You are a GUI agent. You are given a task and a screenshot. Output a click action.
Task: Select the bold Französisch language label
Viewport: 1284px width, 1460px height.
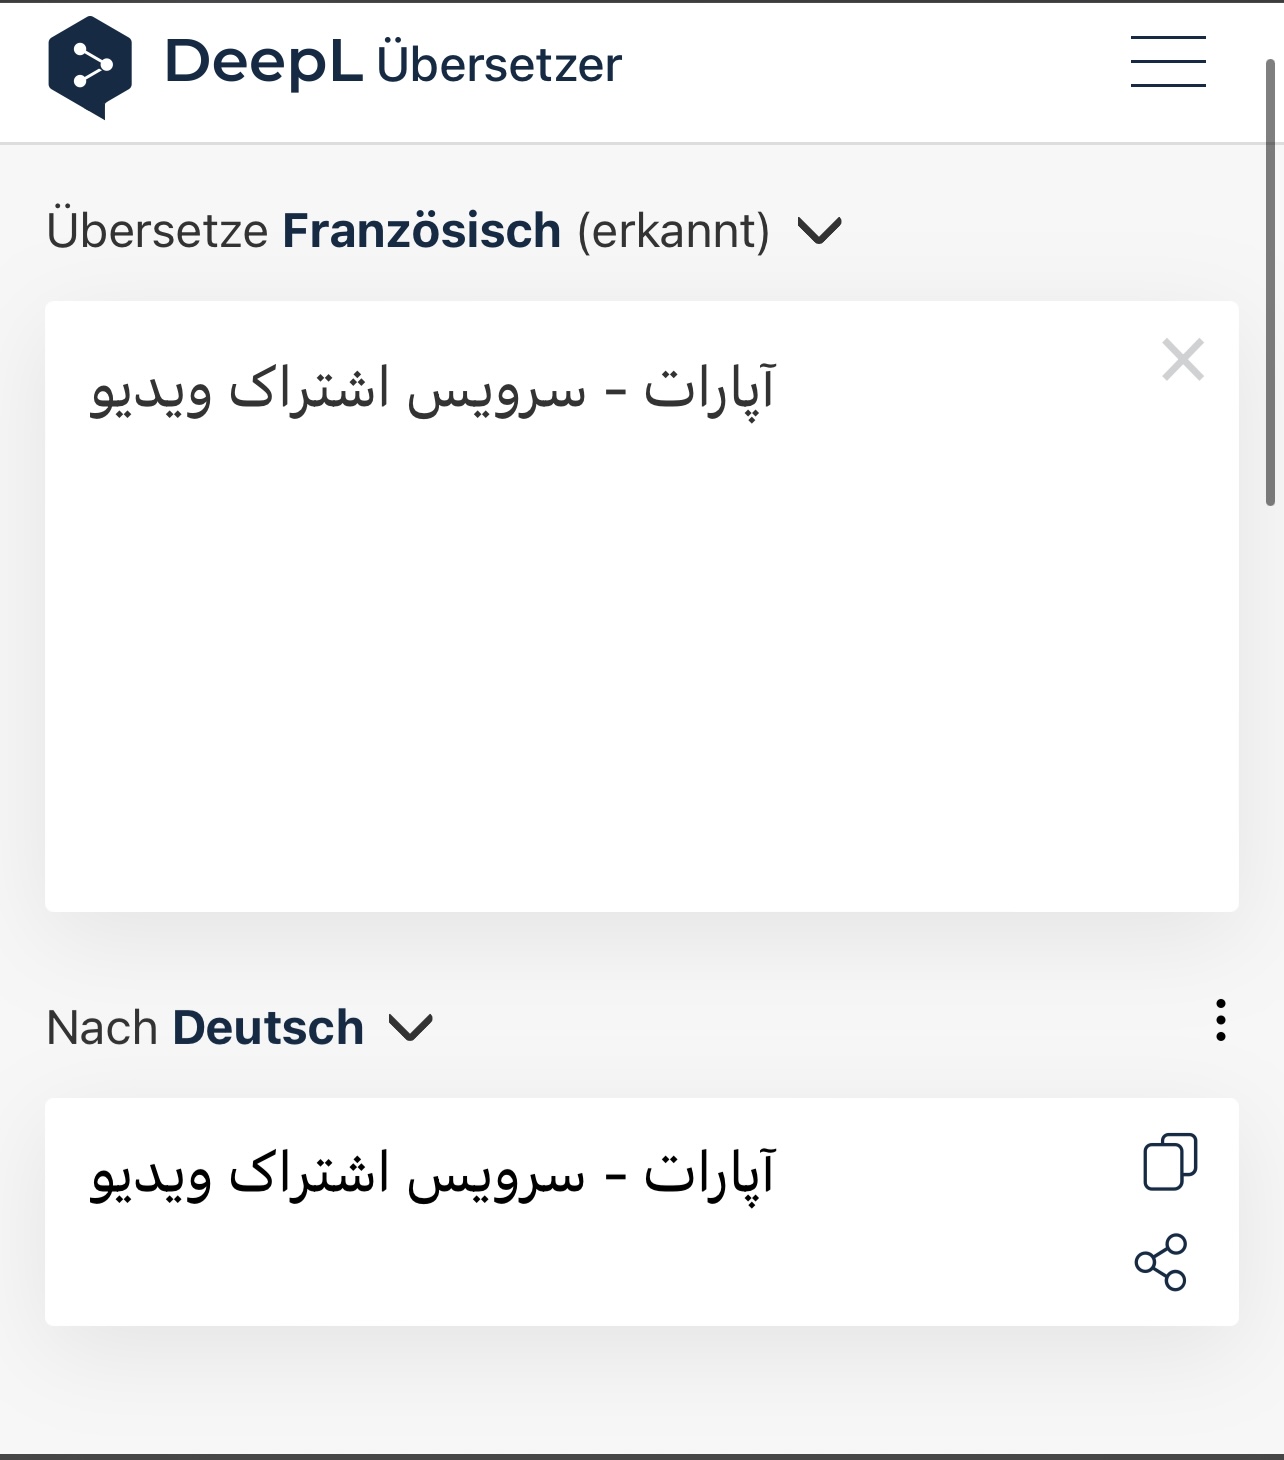tap(421, 231)
